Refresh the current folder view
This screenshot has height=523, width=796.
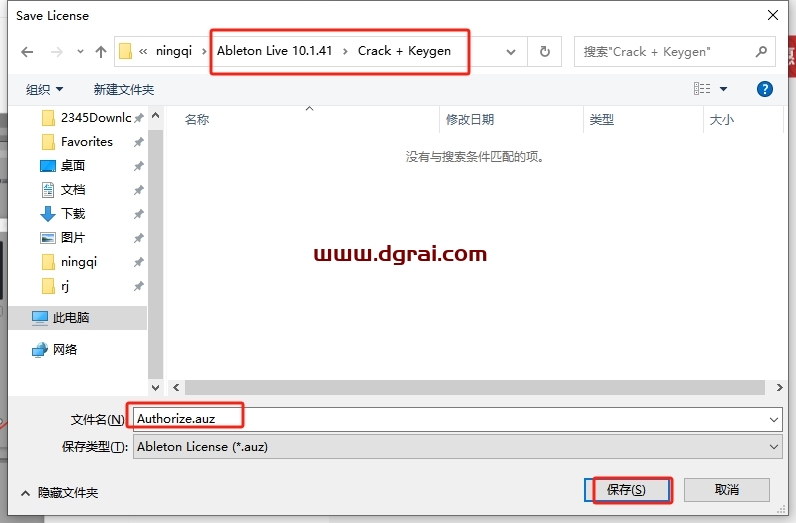(545, 52)
